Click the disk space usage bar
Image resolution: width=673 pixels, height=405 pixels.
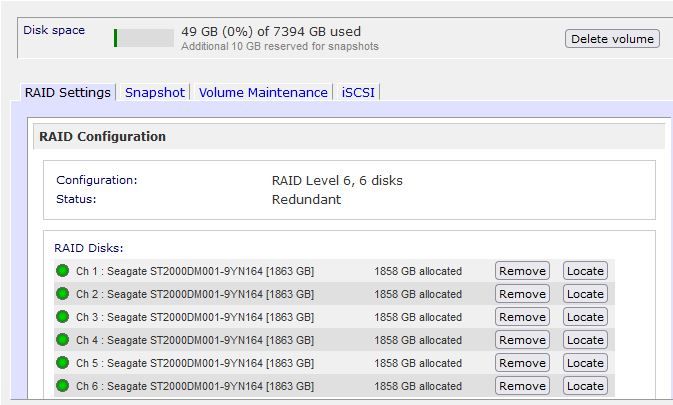[144, 38]
